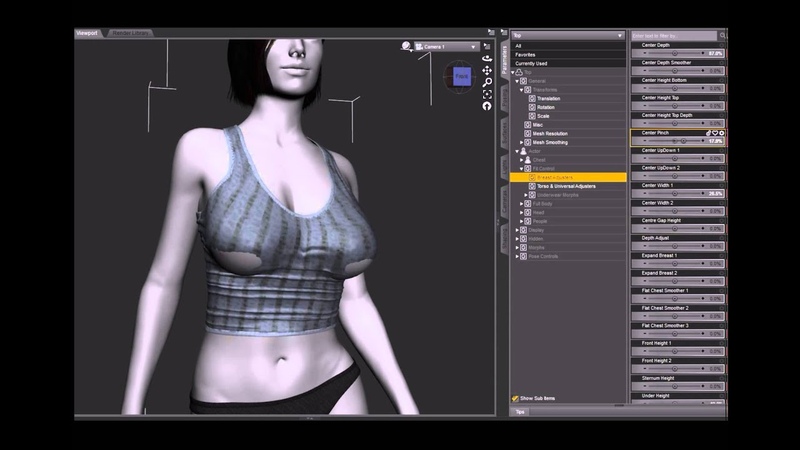Image resolution: width=800 pixels, height=450 pixels.
Task: Open the Shaping side tab
Action: [505, 239]
